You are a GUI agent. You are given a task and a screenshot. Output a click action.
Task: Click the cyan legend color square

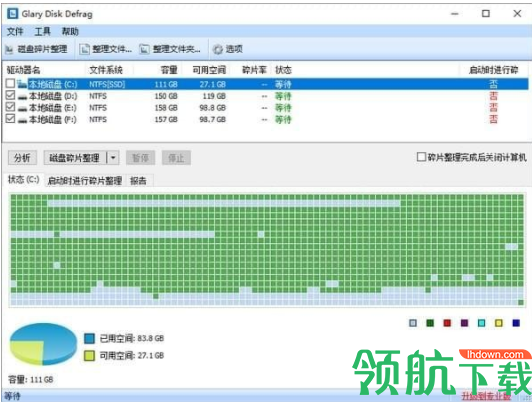[481, 323]
